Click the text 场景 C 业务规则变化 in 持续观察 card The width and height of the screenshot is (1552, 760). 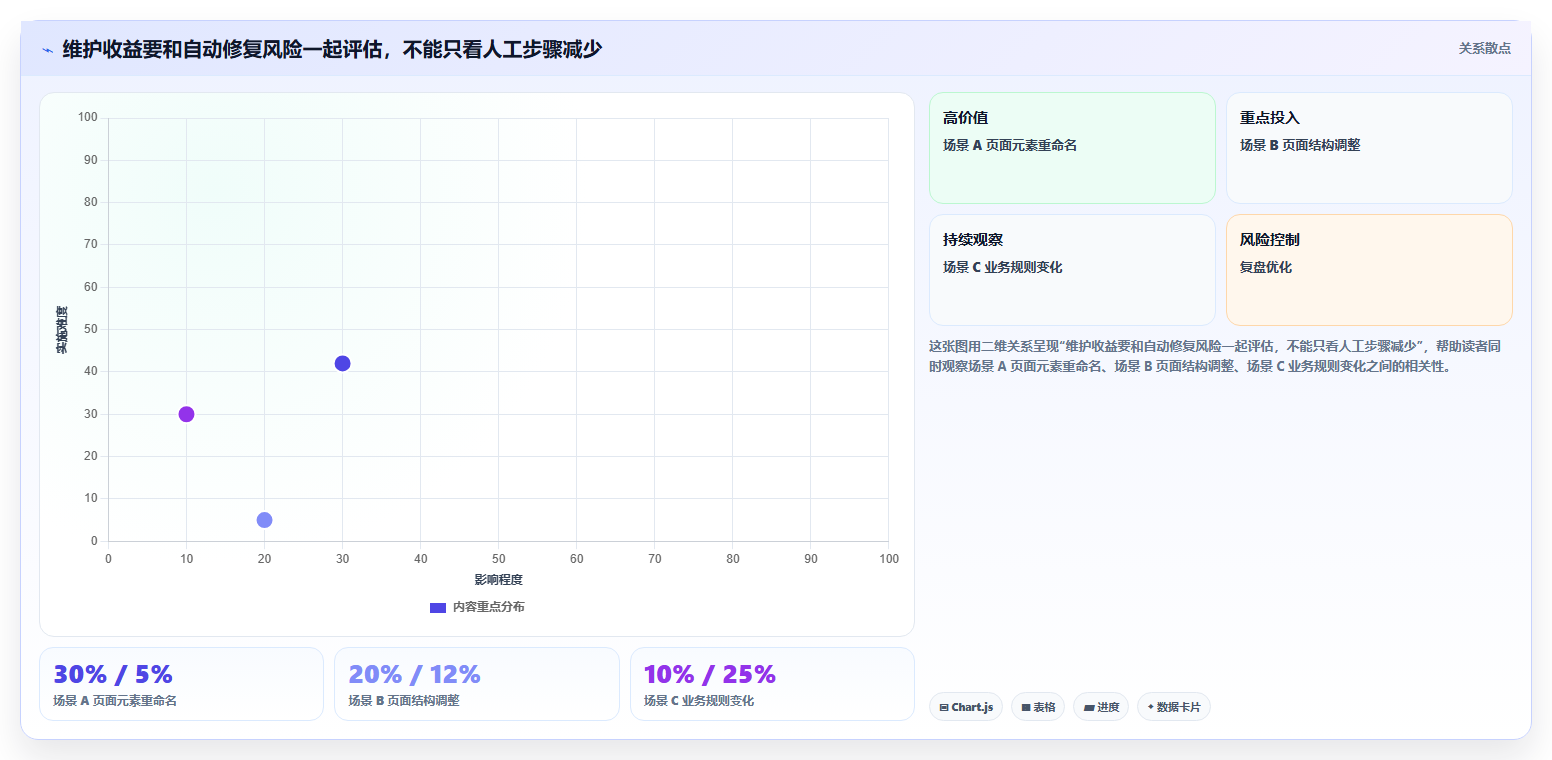(1003, 267)
